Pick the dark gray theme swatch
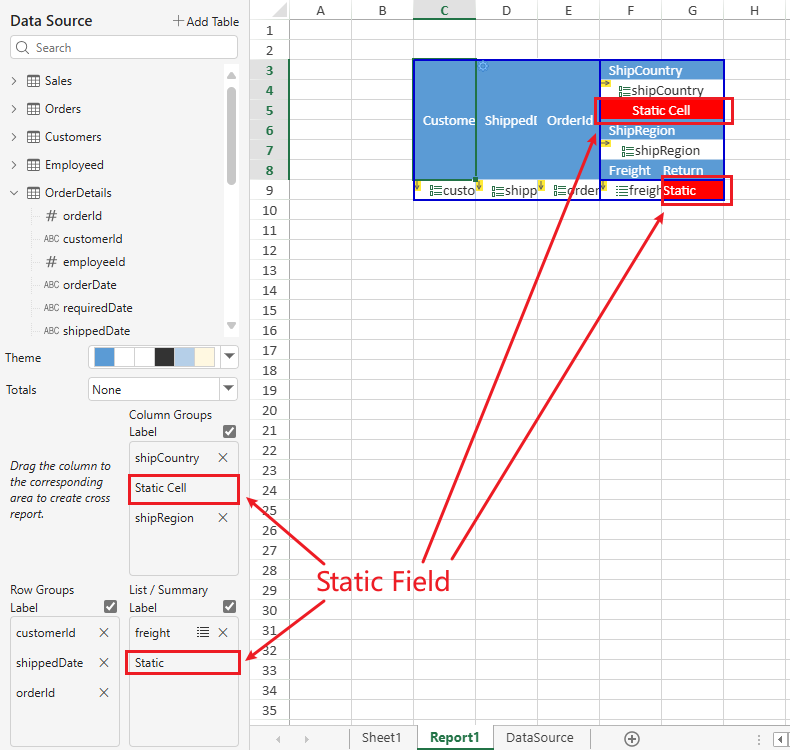Image resolution: width=790 pixels, height=750 pixels. [164, 357]
